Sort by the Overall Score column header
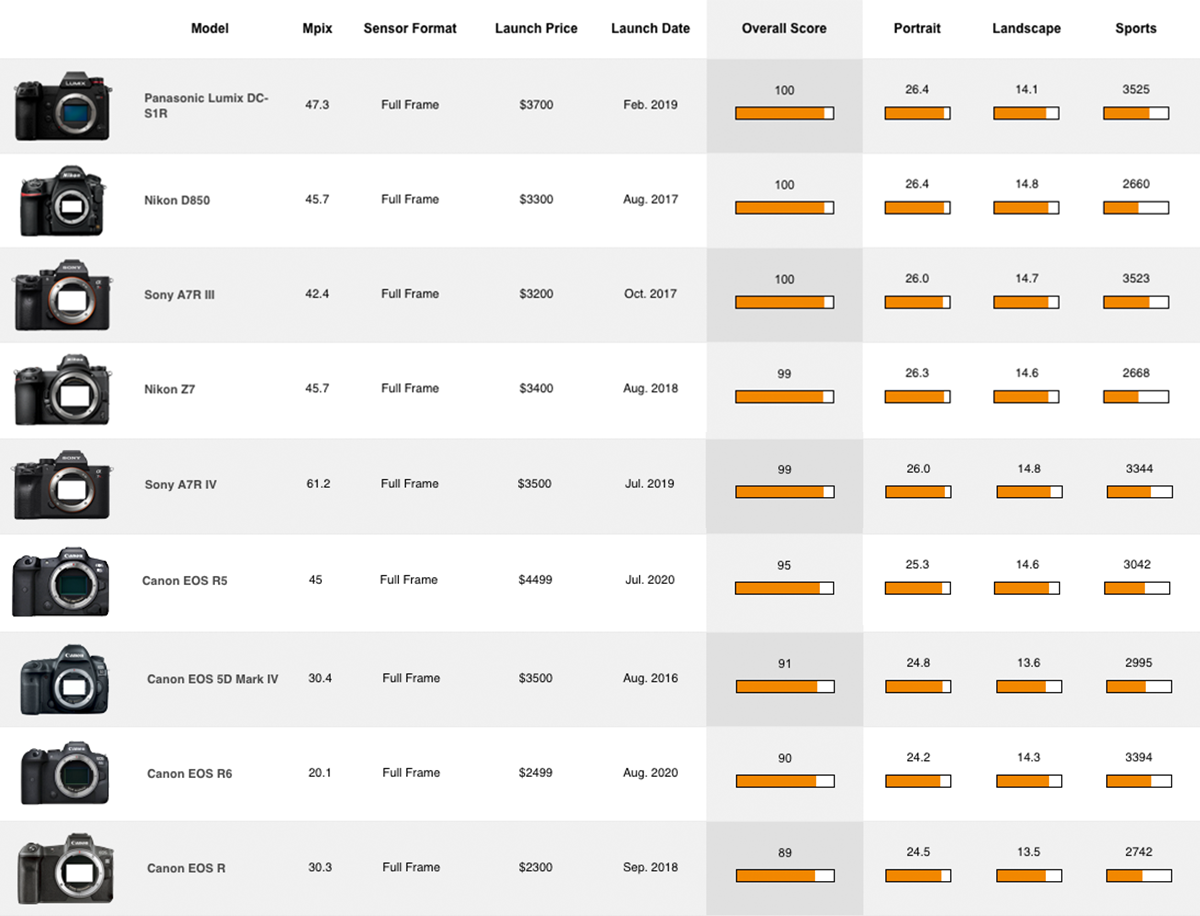1200x916 pixels. point(784,29)
